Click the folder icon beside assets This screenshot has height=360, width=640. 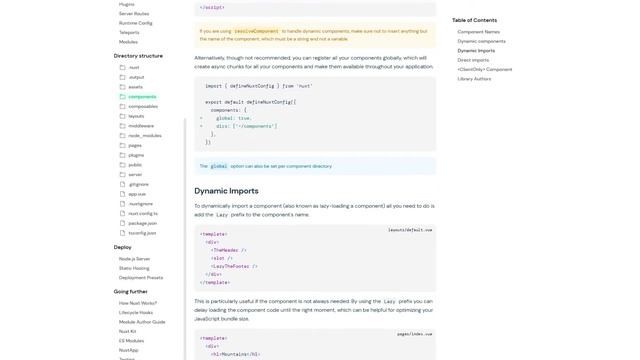click(122, 87)
